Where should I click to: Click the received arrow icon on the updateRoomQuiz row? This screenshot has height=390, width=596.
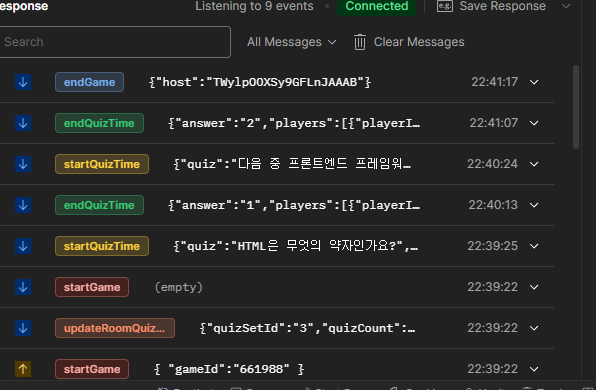tap(23, 328)
